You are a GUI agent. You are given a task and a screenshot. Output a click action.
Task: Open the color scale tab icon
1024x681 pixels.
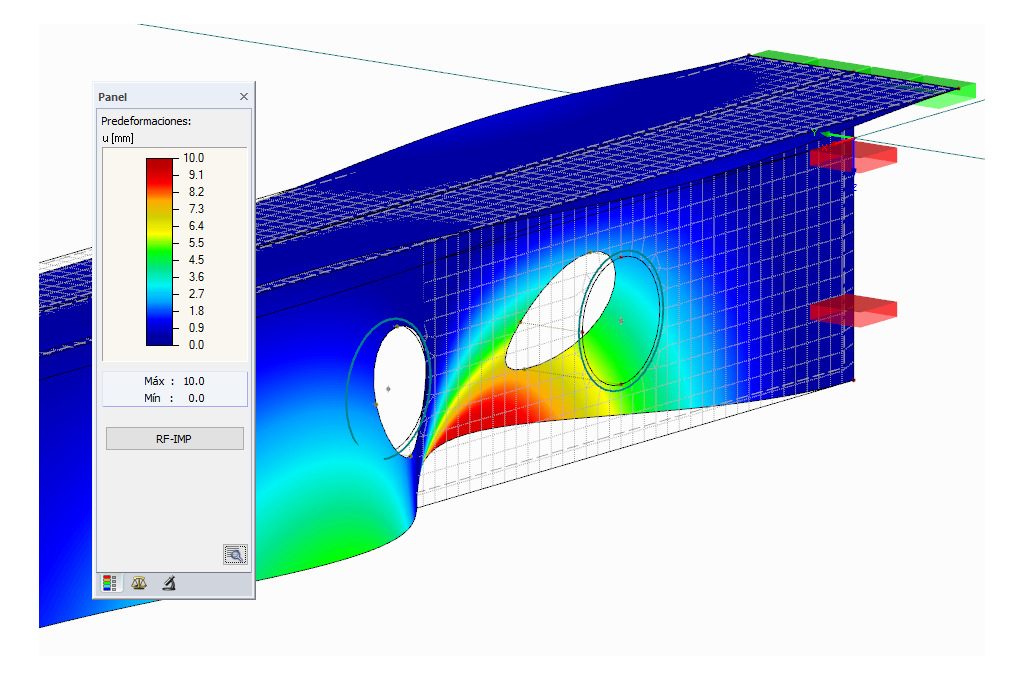click(x=110, y=583)
